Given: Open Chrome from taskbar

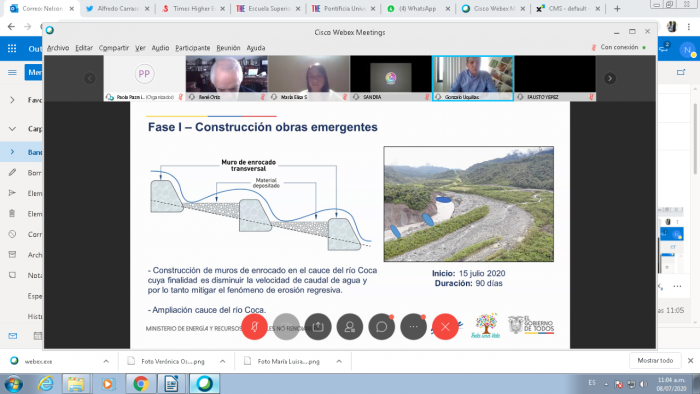Looking at the screenshot, I should pos(141,384).
